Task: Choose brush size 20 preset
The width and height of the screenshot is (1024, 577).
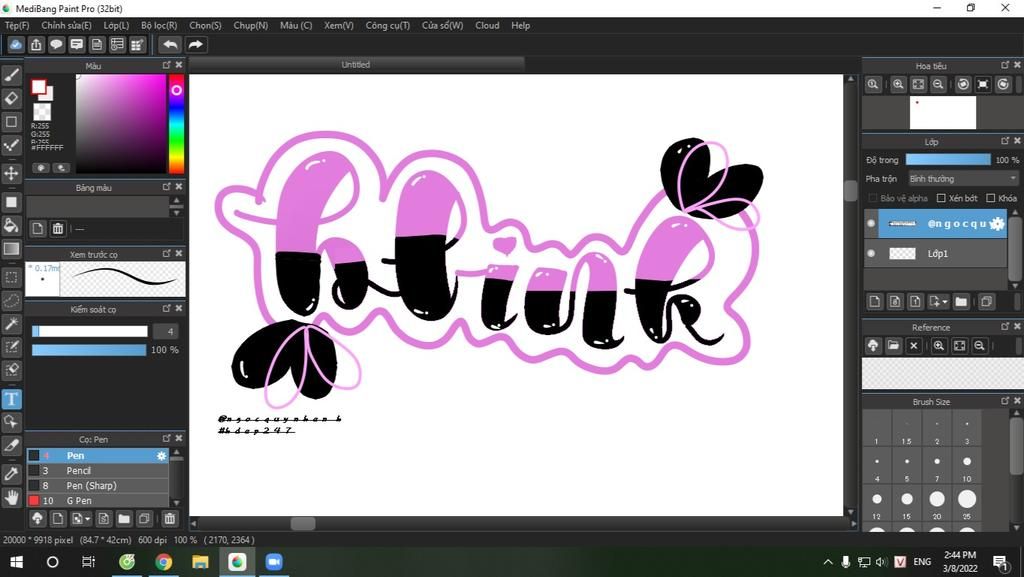Action: [x=936, y=503]
